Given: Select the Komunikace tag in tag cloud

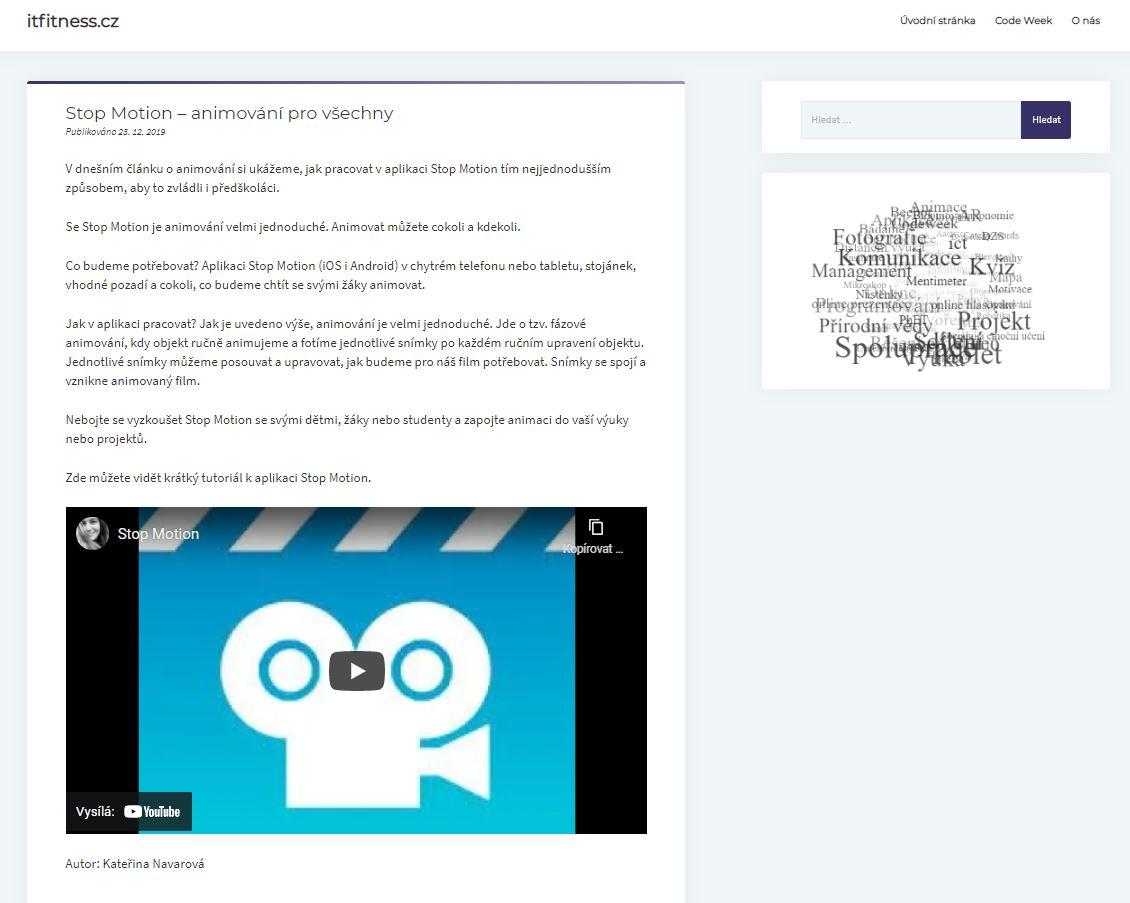Looking at the screenshot, I should 899,259.
